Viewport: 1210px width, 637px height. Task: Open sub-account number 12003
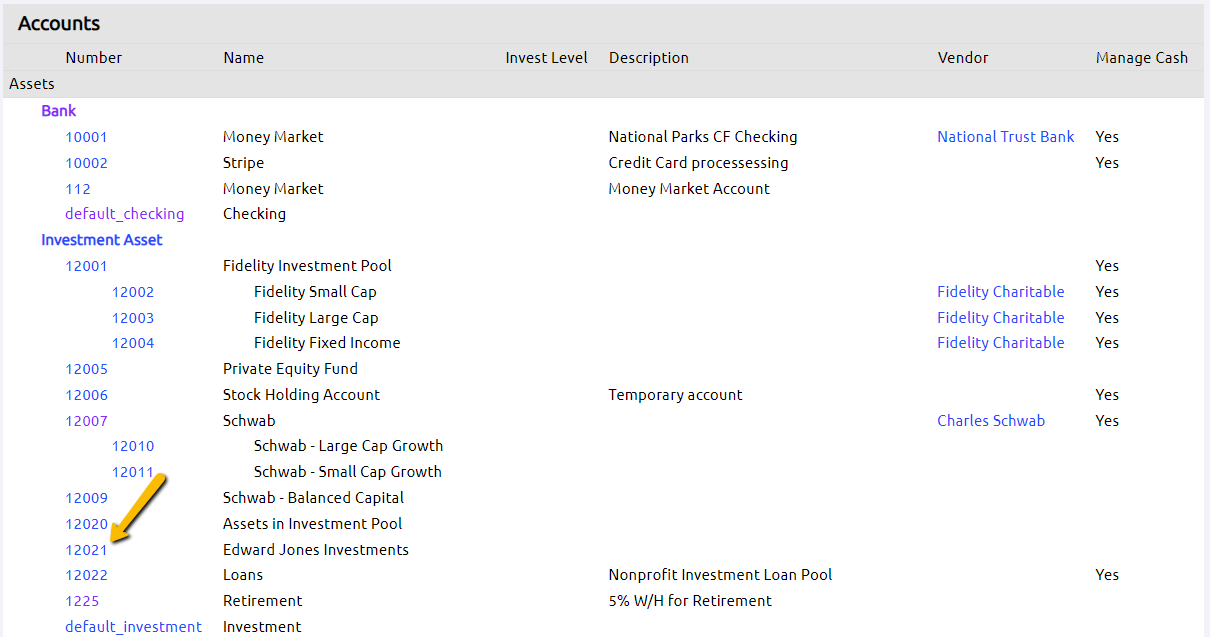coord(133,318)
